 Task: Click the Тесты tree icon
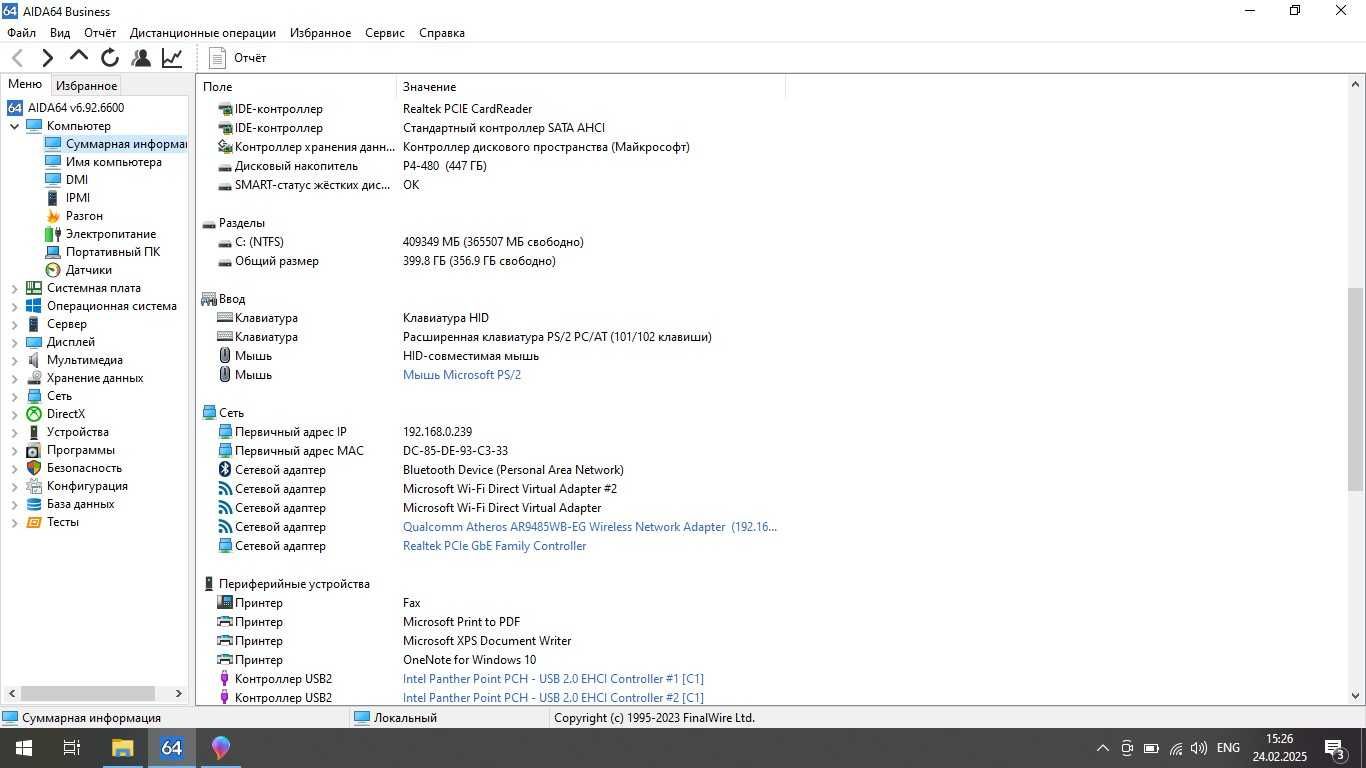point(34,522)
